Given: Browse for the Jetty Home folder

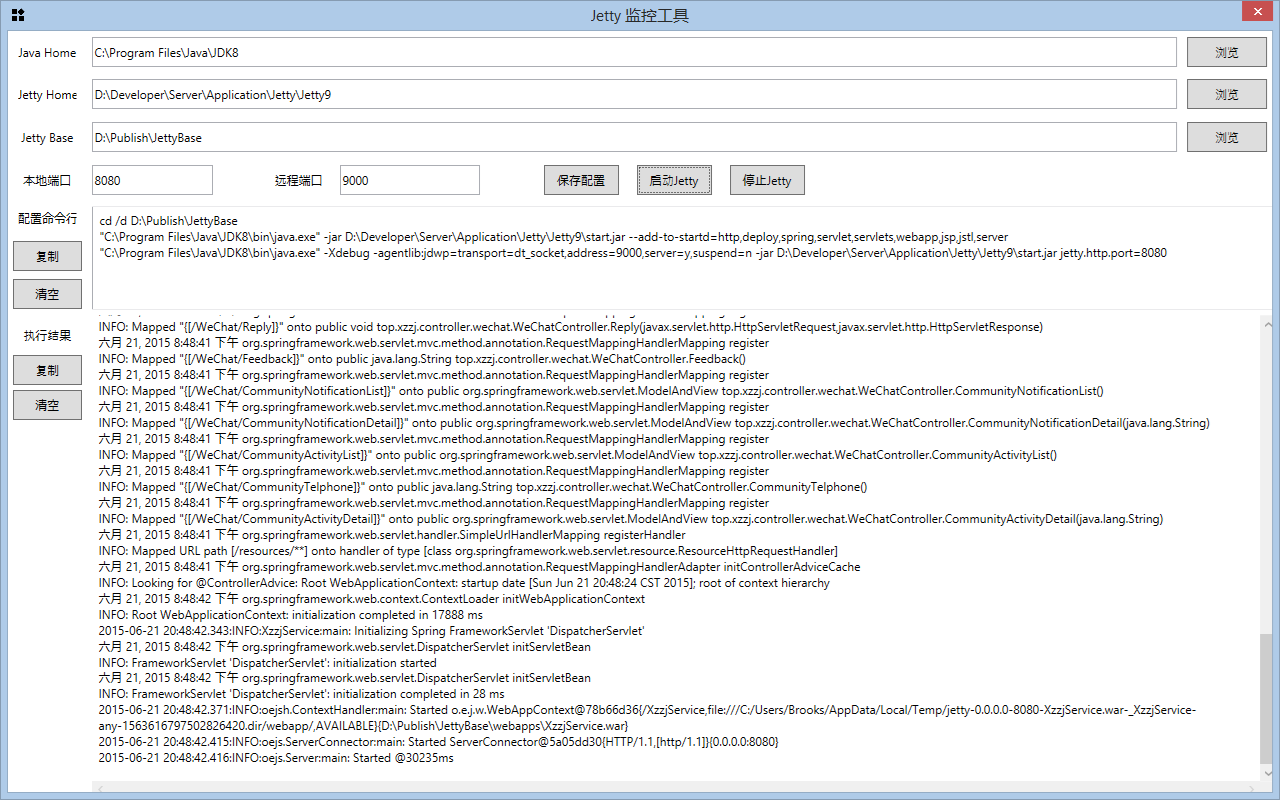Looking at the screenshot, I should point(1227,95).
